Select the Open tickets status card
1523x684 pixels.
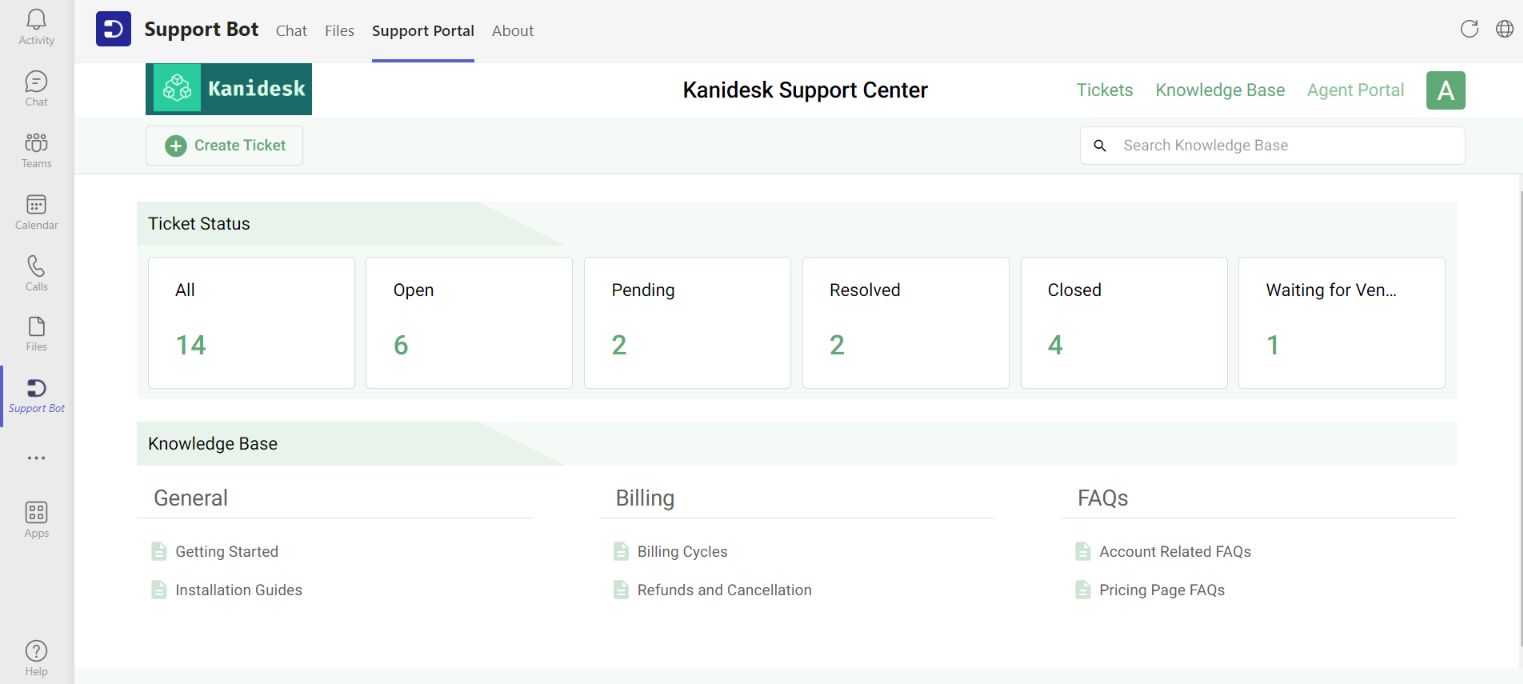tap(468, 322)
